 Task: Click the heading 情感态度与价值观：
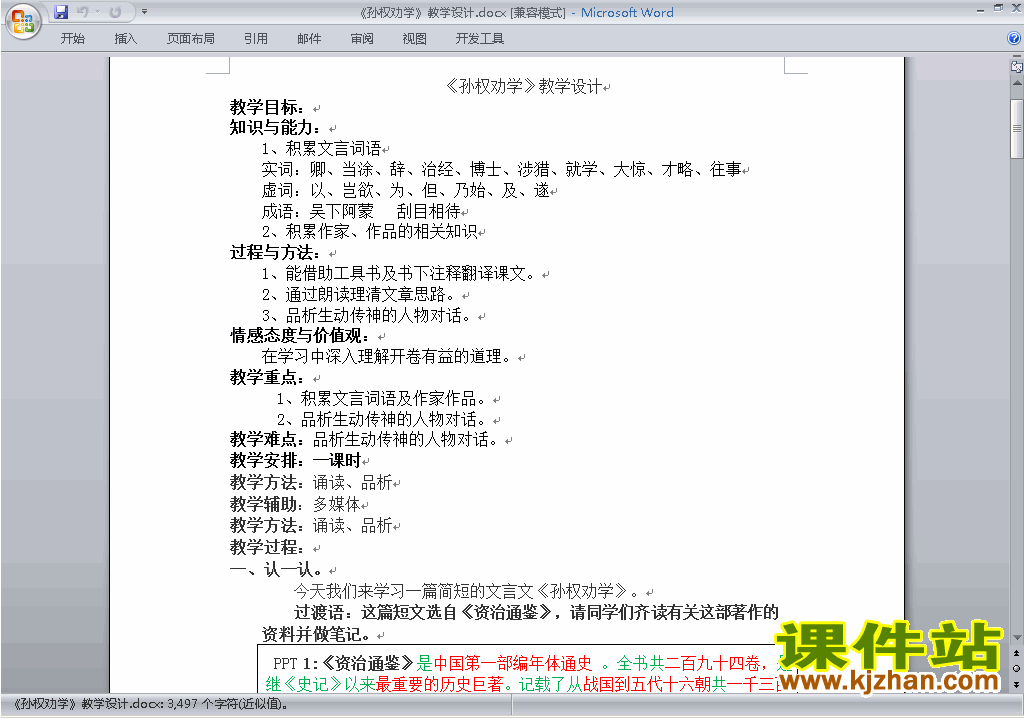(300, 336)
